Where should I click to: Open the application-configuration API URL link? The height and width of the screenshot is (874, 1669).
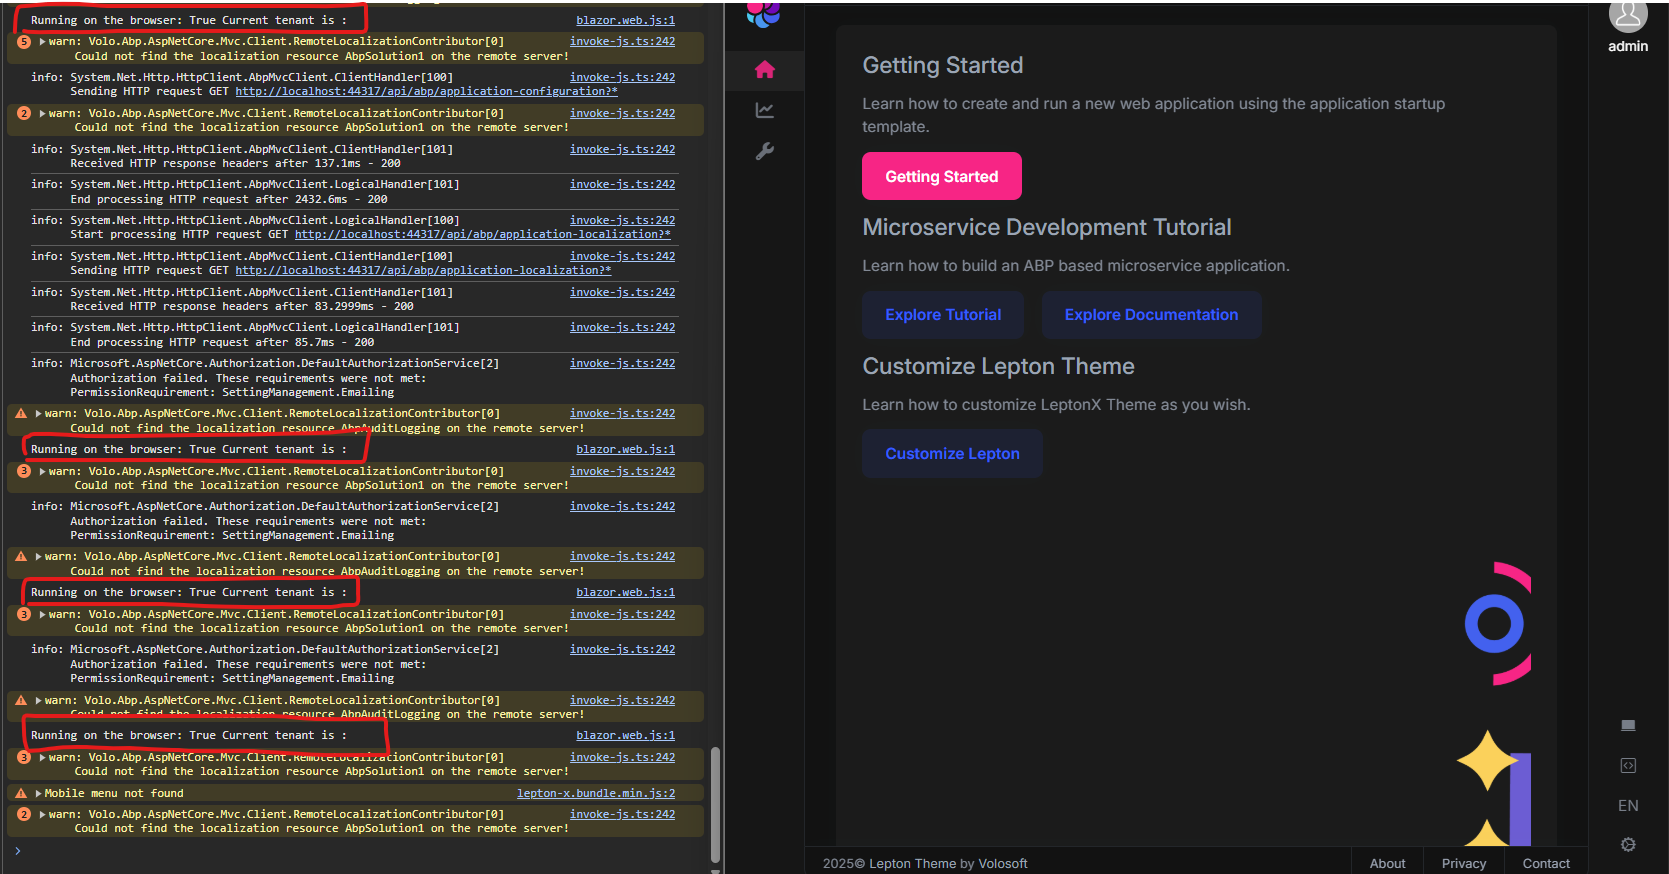426,92
